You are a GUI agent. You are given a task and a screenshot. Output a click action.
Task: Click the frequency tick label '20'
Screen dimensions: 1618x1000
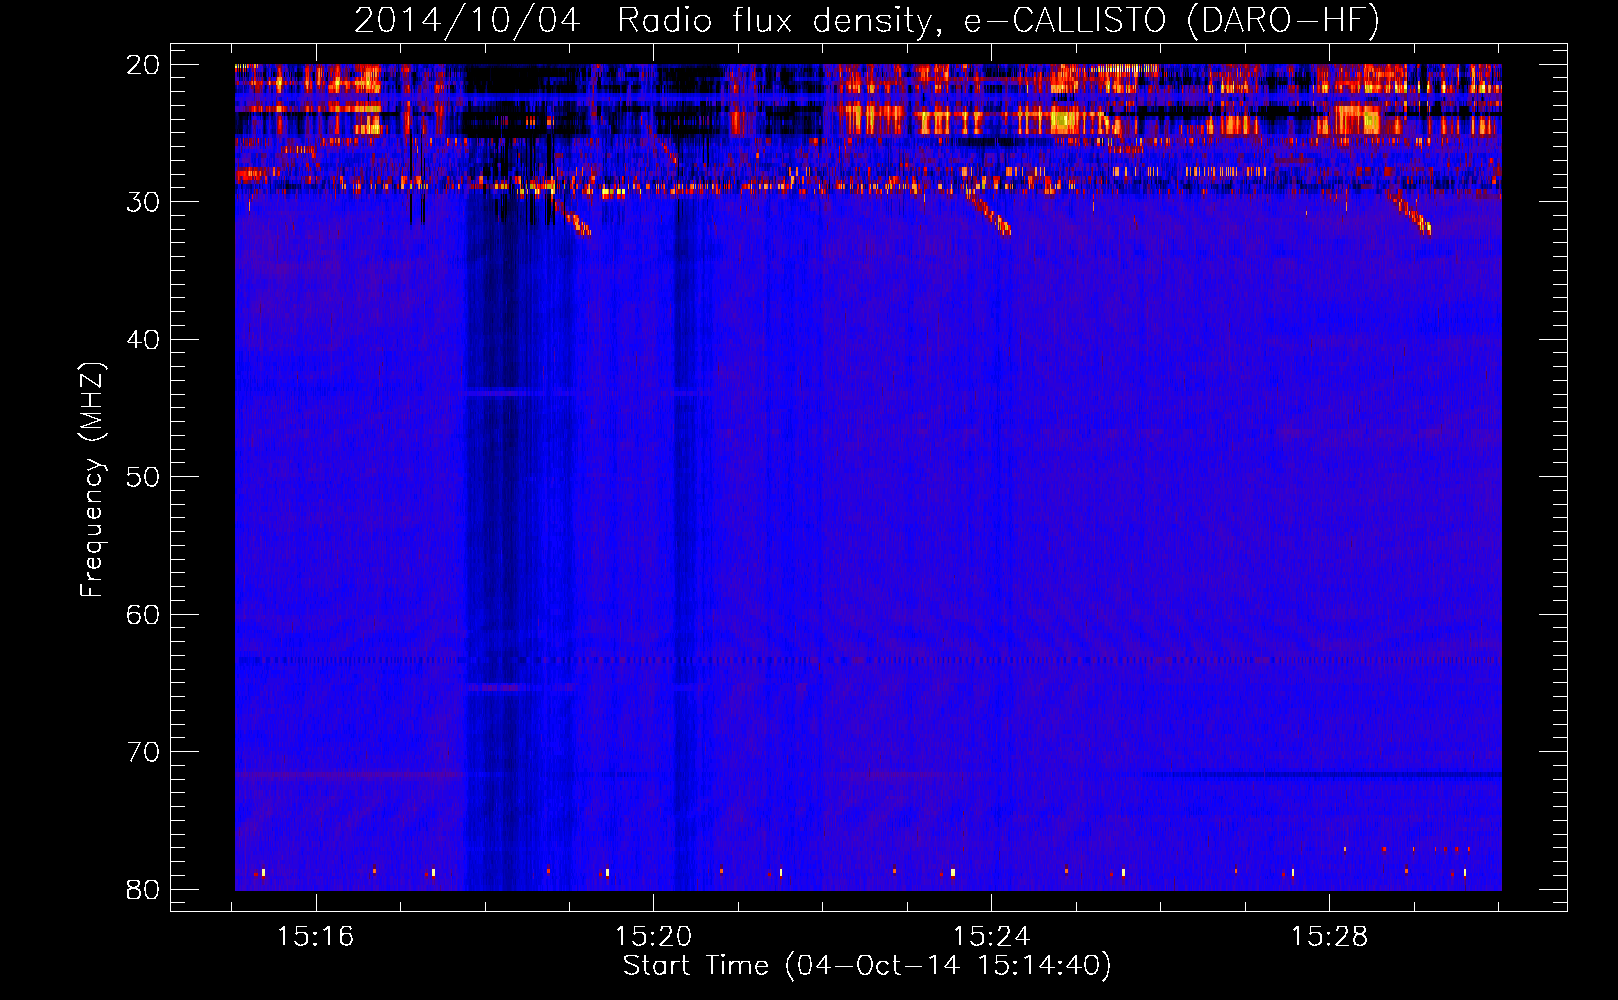(x=143, y=65)
